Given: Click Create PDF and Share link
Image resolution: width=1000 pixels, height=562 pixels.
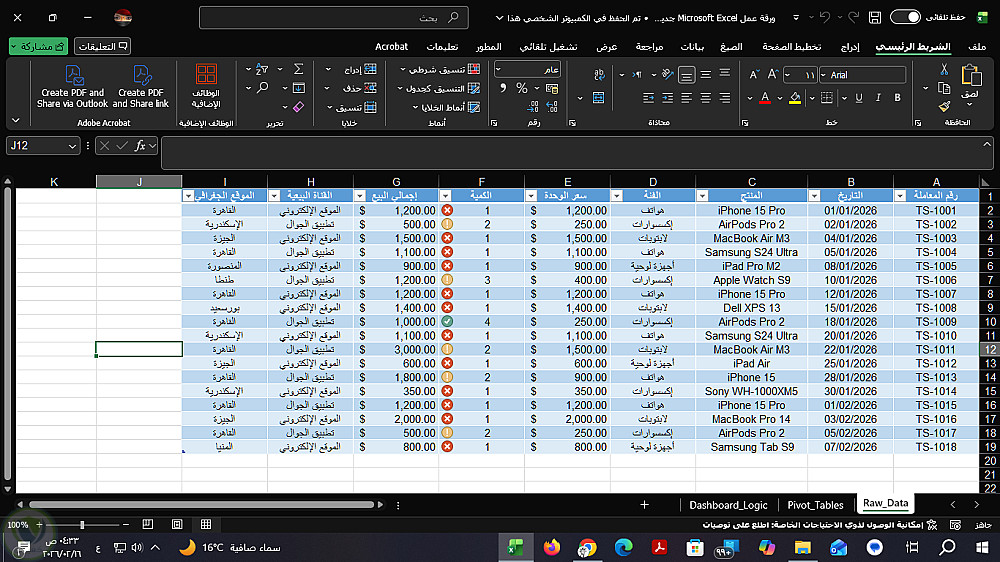Looking at the screenshot, I should (x=141, y=86).
